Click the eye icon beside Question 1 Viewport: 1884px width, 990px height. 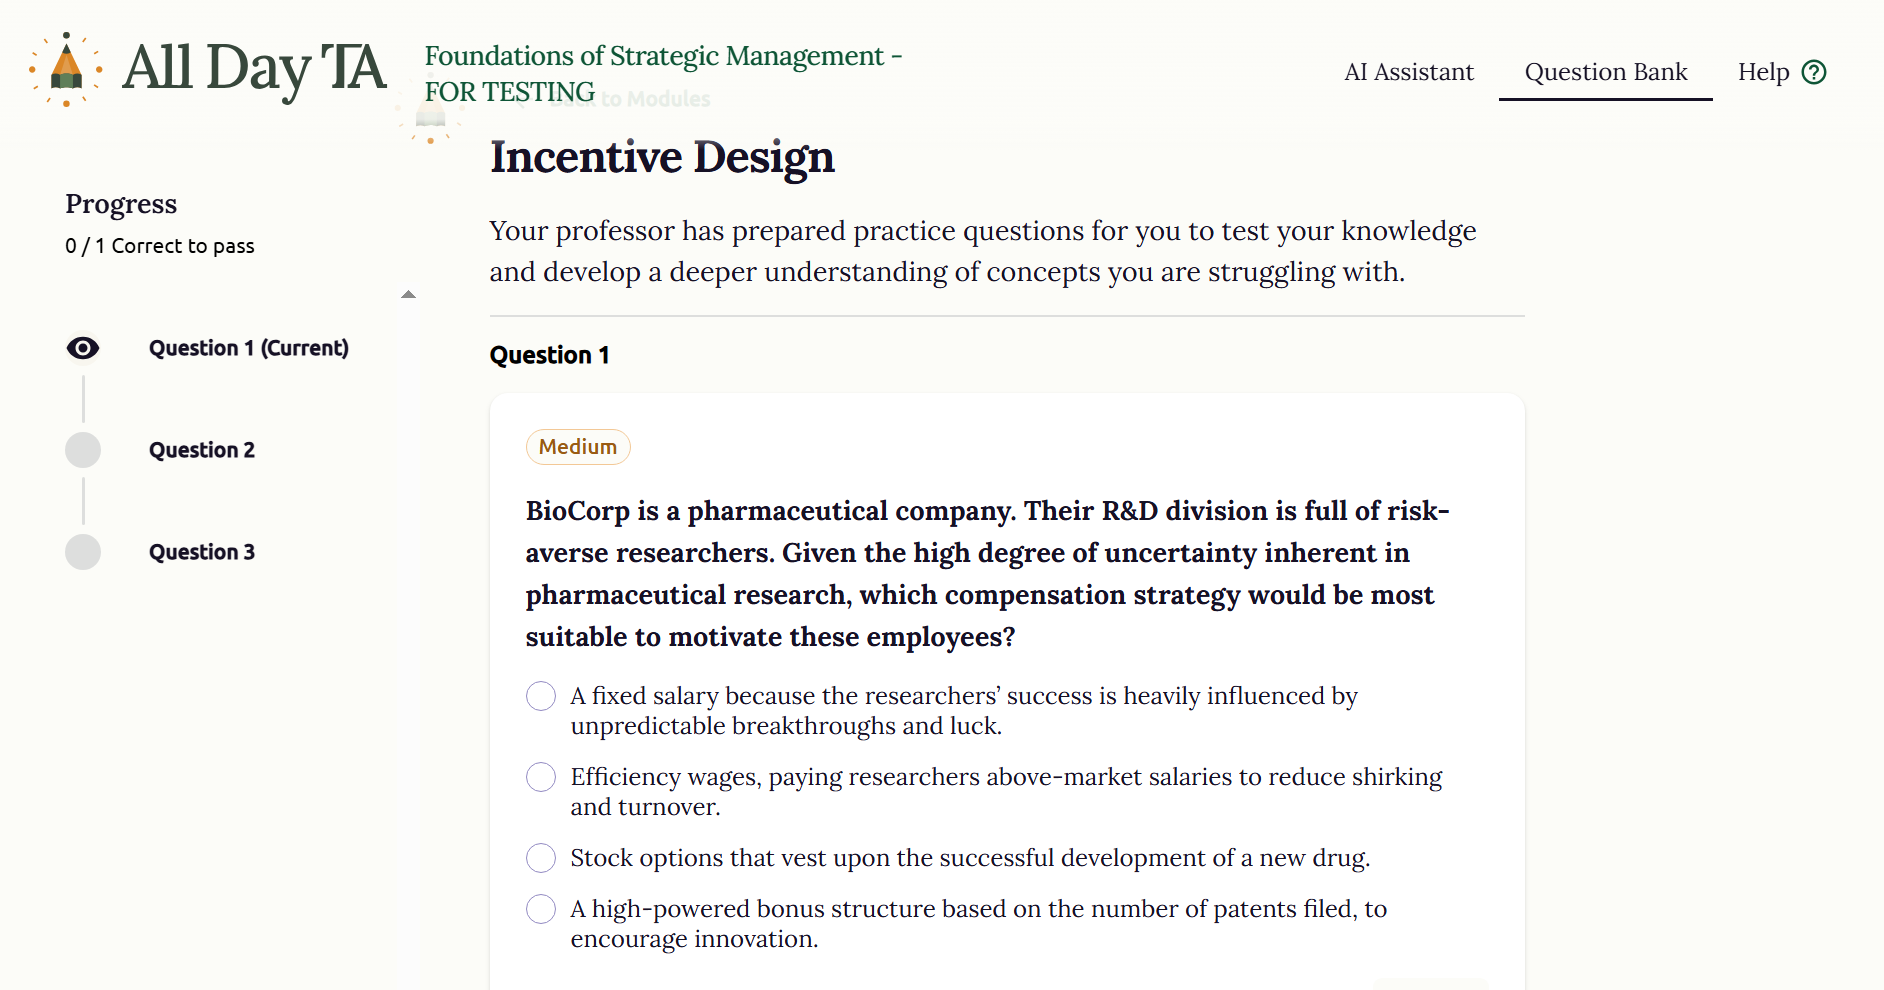[x=82, y=348]
